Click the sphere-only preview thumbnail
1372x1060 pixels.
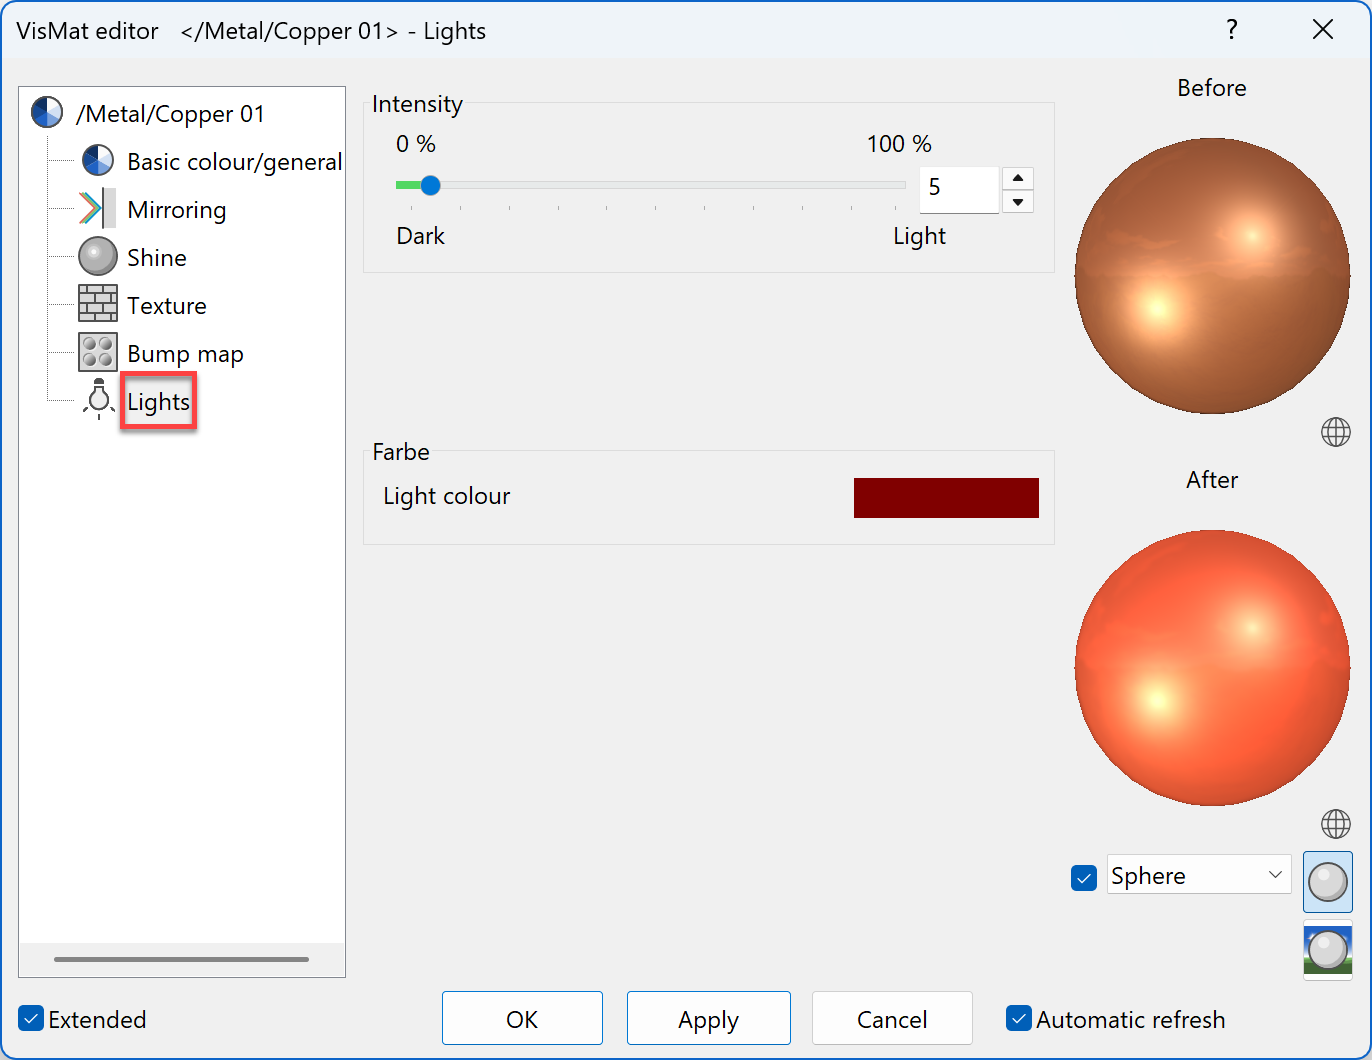[x=1327, y=883]
